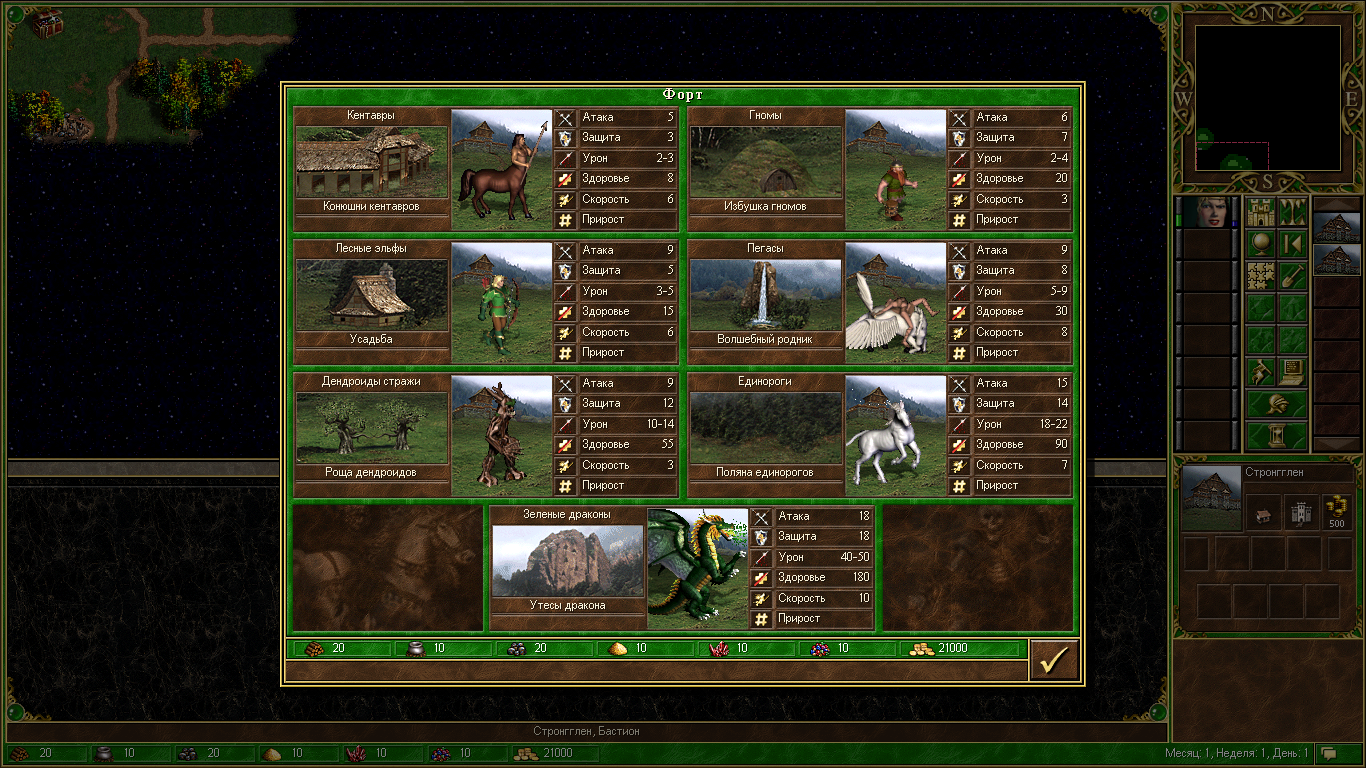
Task: Open Kingdom Overview castle button
Action: 1260,213
